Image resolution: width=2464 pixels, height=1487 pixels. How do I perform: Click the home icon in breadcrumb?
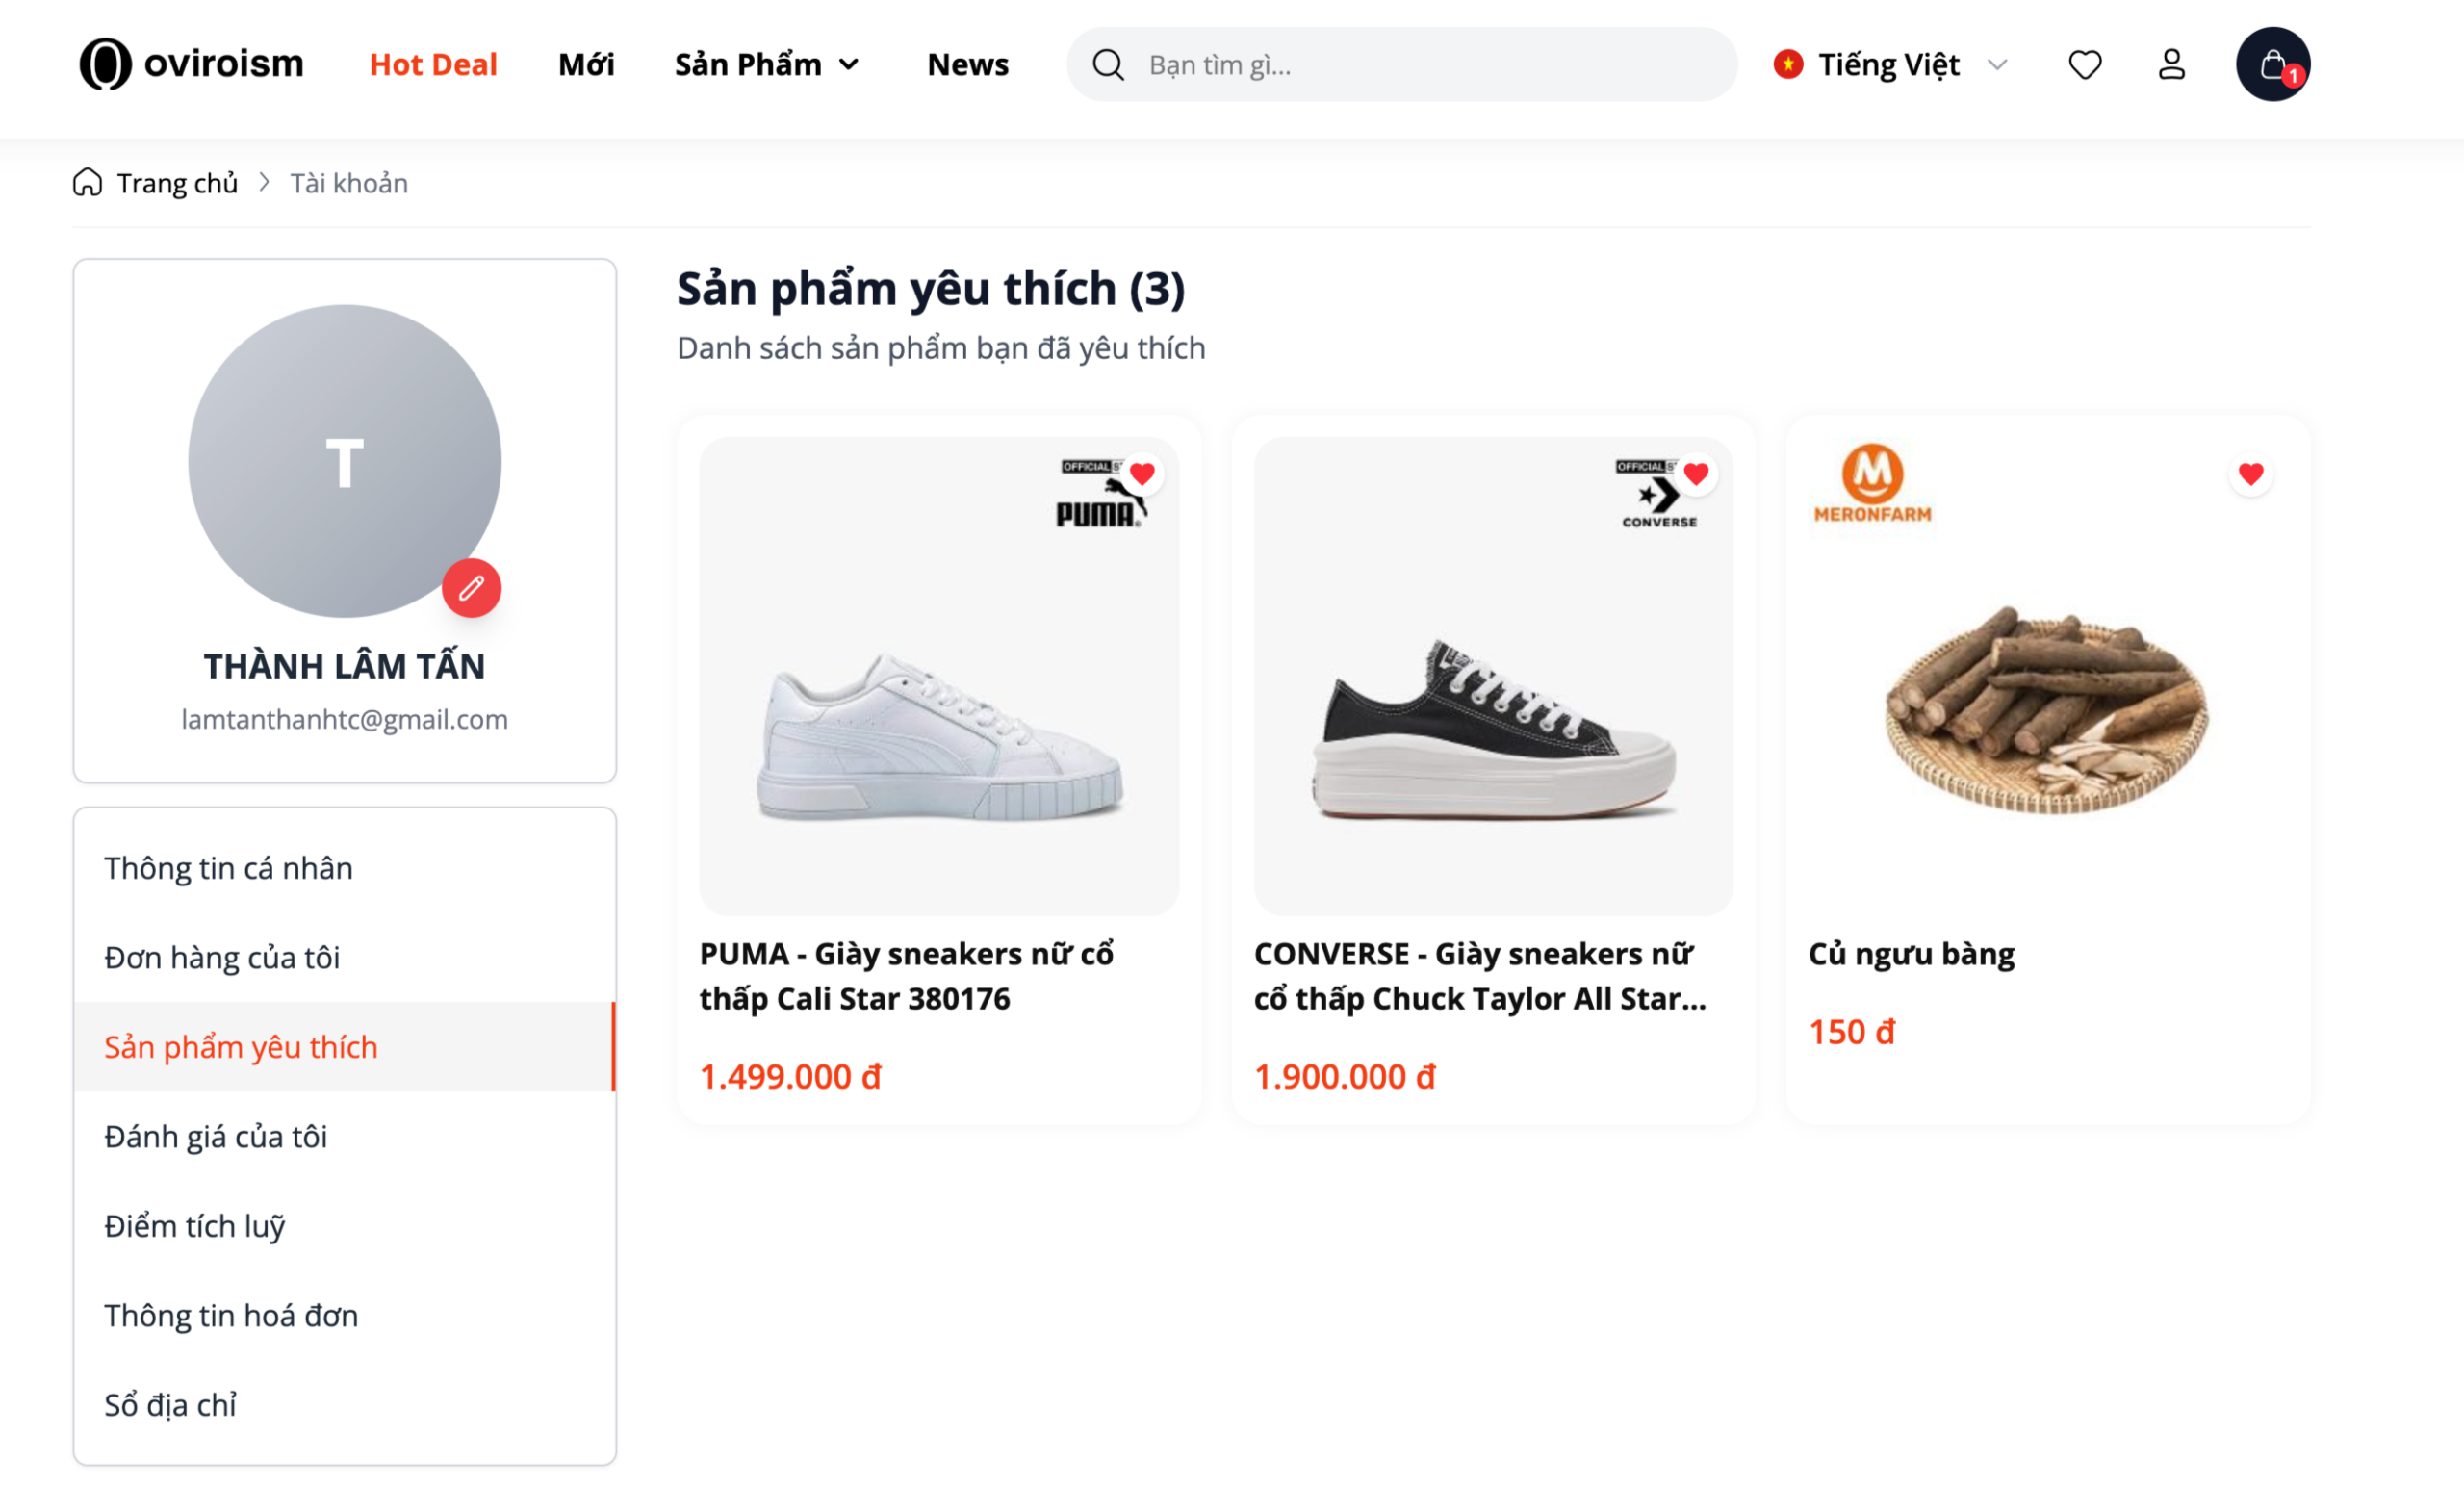pyautogui.click(x=88, y=183)
